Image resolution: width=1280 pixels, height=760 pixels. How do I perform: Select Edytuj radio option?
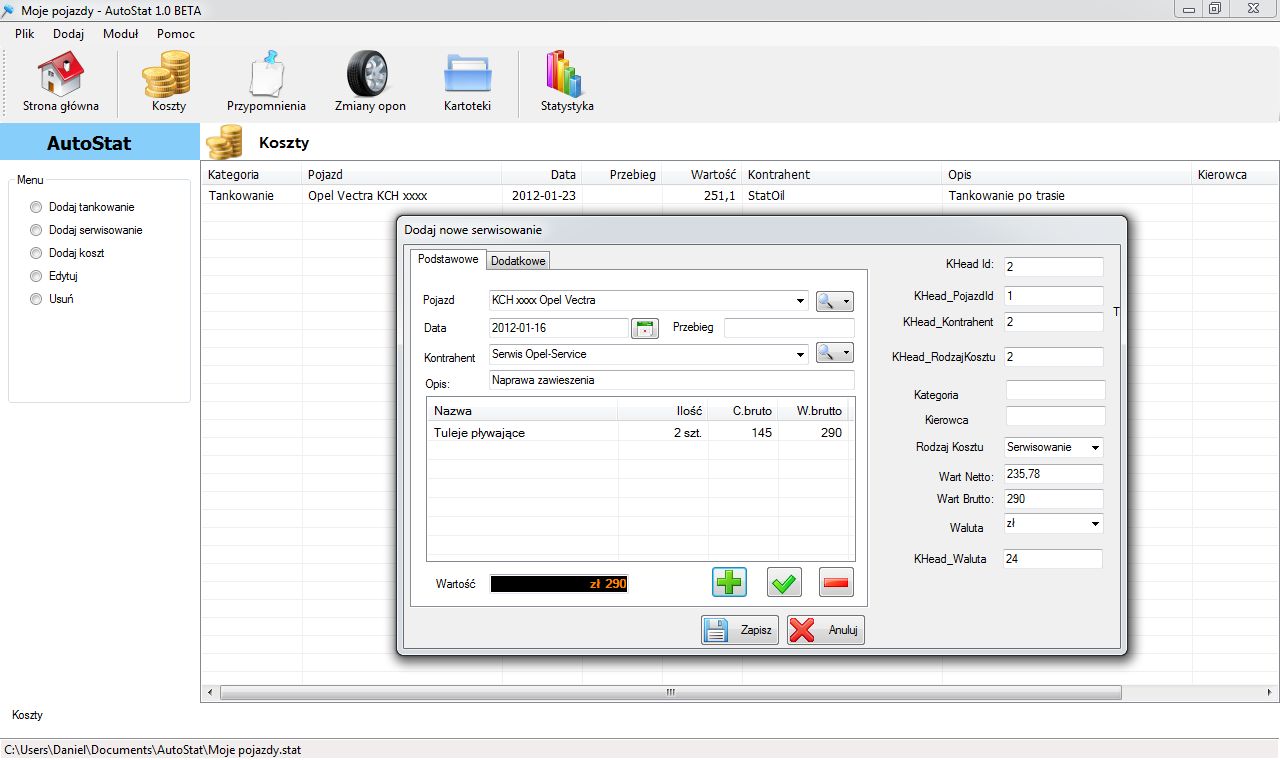coord(37,276)
